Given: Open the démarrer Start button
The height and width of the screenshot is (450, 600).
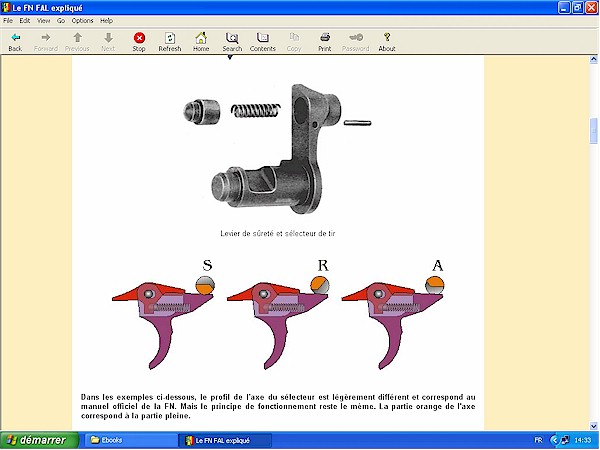Looking at the screenshot, I should click(x=40, y=440).
